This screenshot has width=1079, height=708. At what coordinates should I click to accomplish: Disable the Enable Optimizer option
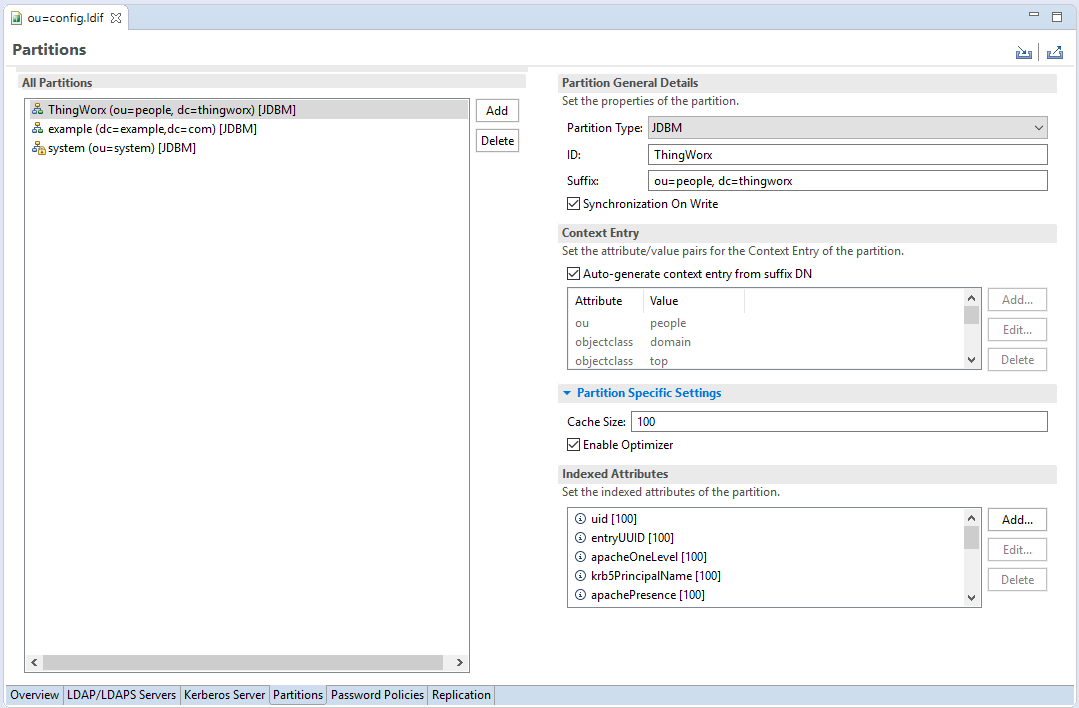573,444
